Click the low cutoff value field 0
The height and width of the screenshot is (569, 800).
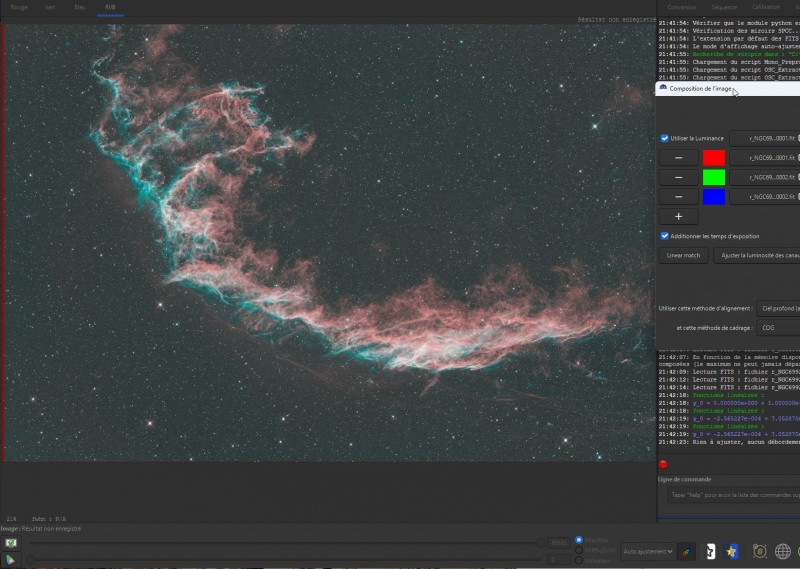click(x=559, y=560)
